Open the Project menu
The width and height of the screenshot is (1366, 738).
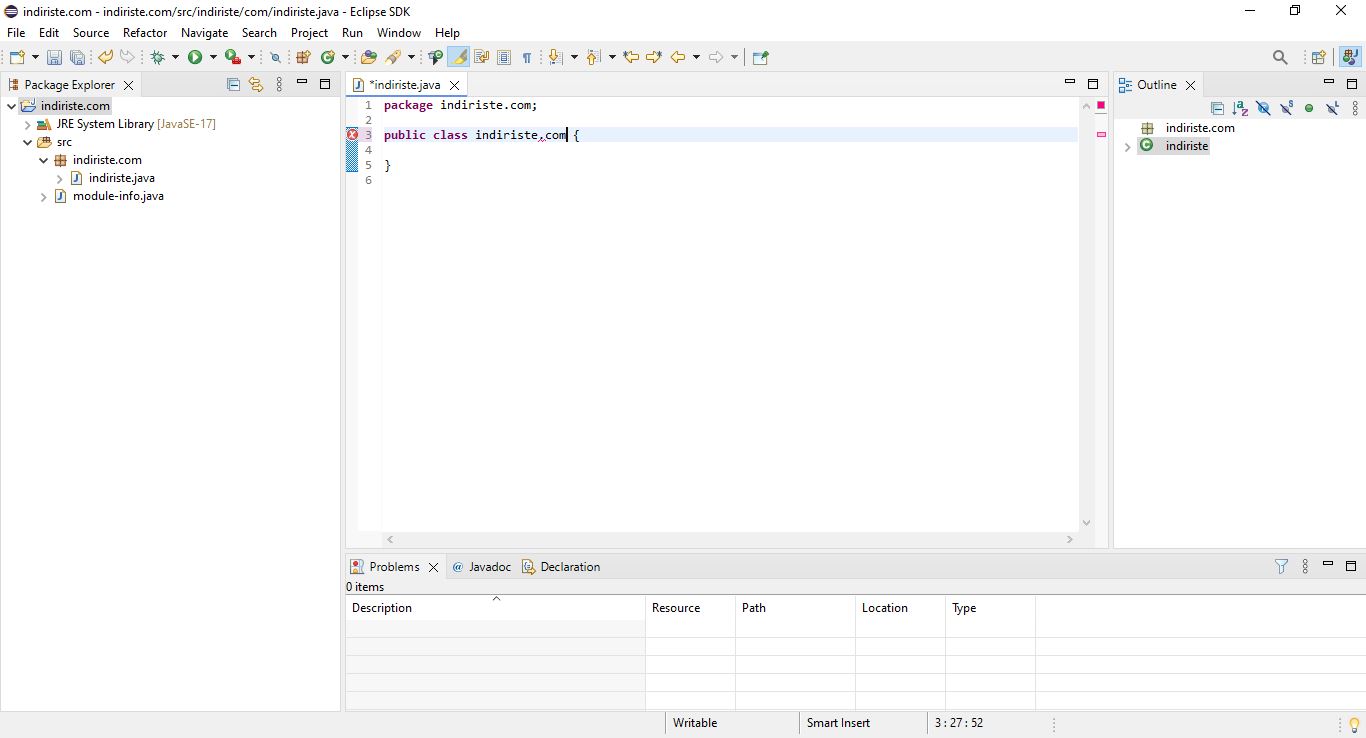[x=309, y=33]
